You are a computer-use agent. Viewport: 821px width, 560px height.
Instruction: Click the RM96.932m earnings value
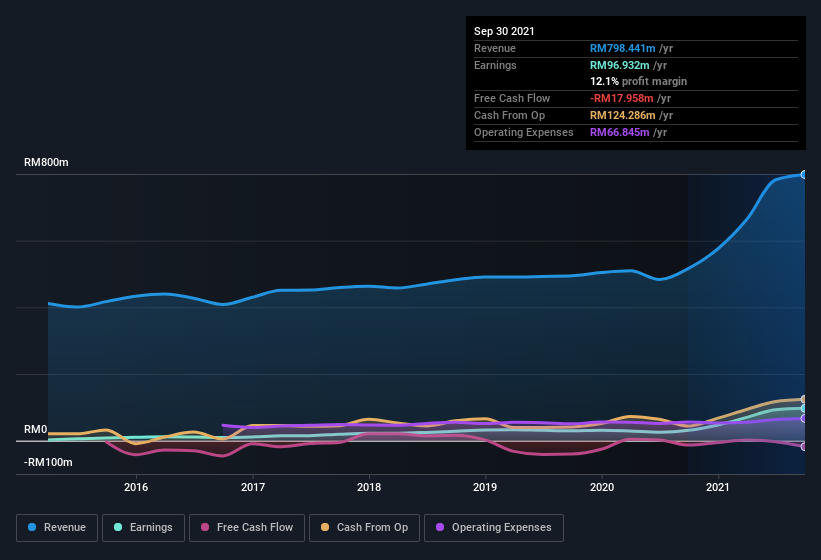click(x=619, y=65)
